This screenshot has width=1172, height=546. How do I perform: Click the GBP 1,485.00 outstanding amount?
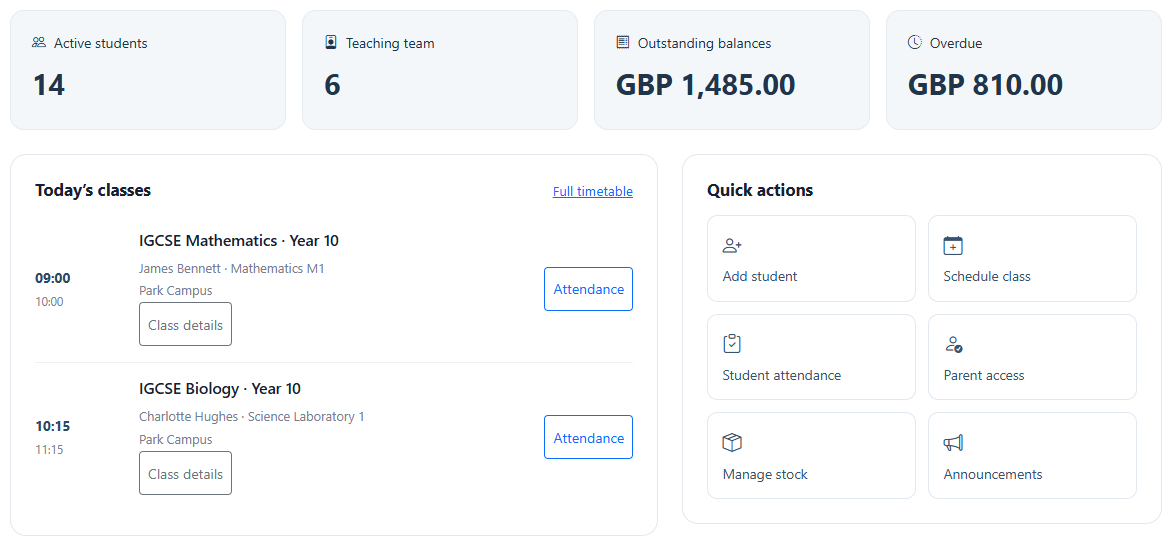pyautogui.click(x=706, y=85)
